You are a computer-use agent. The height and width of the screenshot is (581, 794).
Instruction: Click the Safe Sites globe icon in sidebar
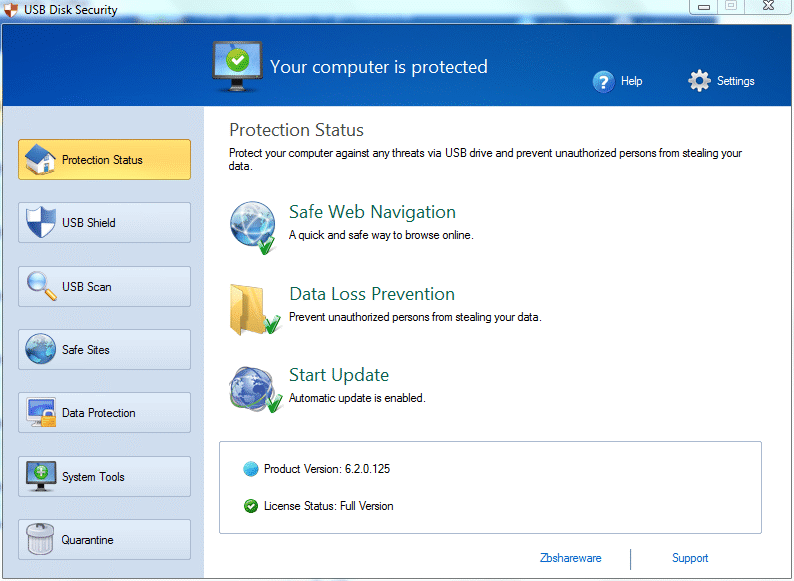coord(41,349)
